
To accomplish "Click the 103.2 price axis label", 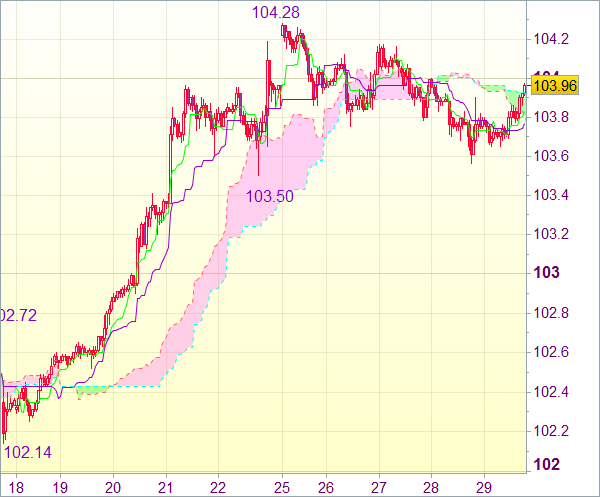I will tap(551, 234).
